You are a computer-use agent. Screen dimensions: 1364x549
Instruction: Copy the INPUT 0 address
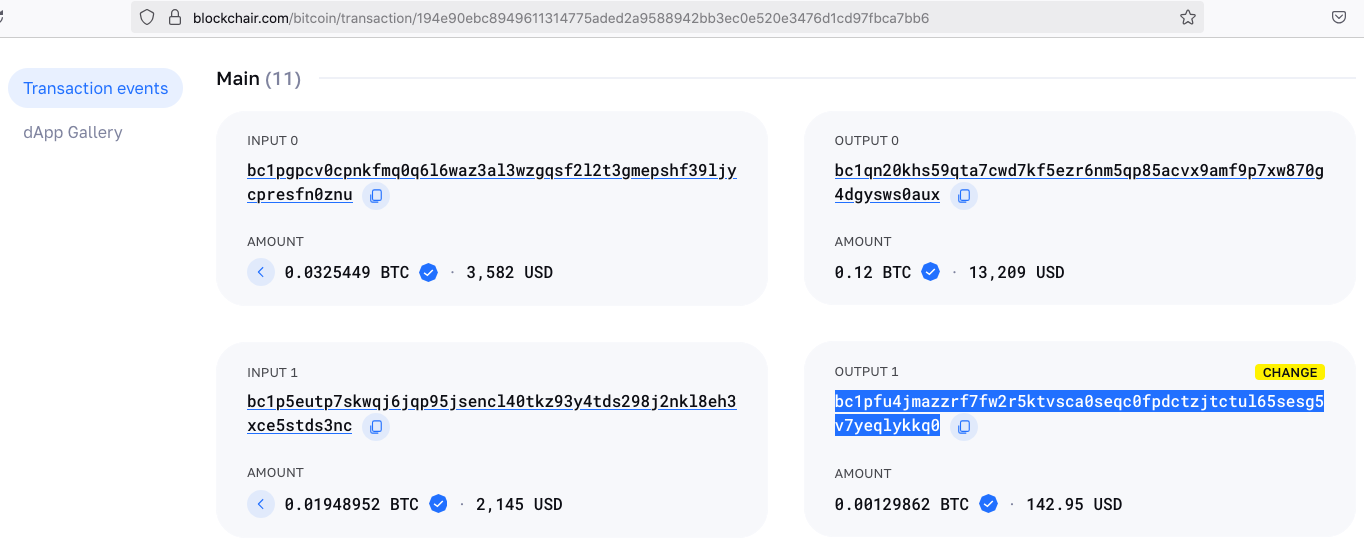coord(376,196)
